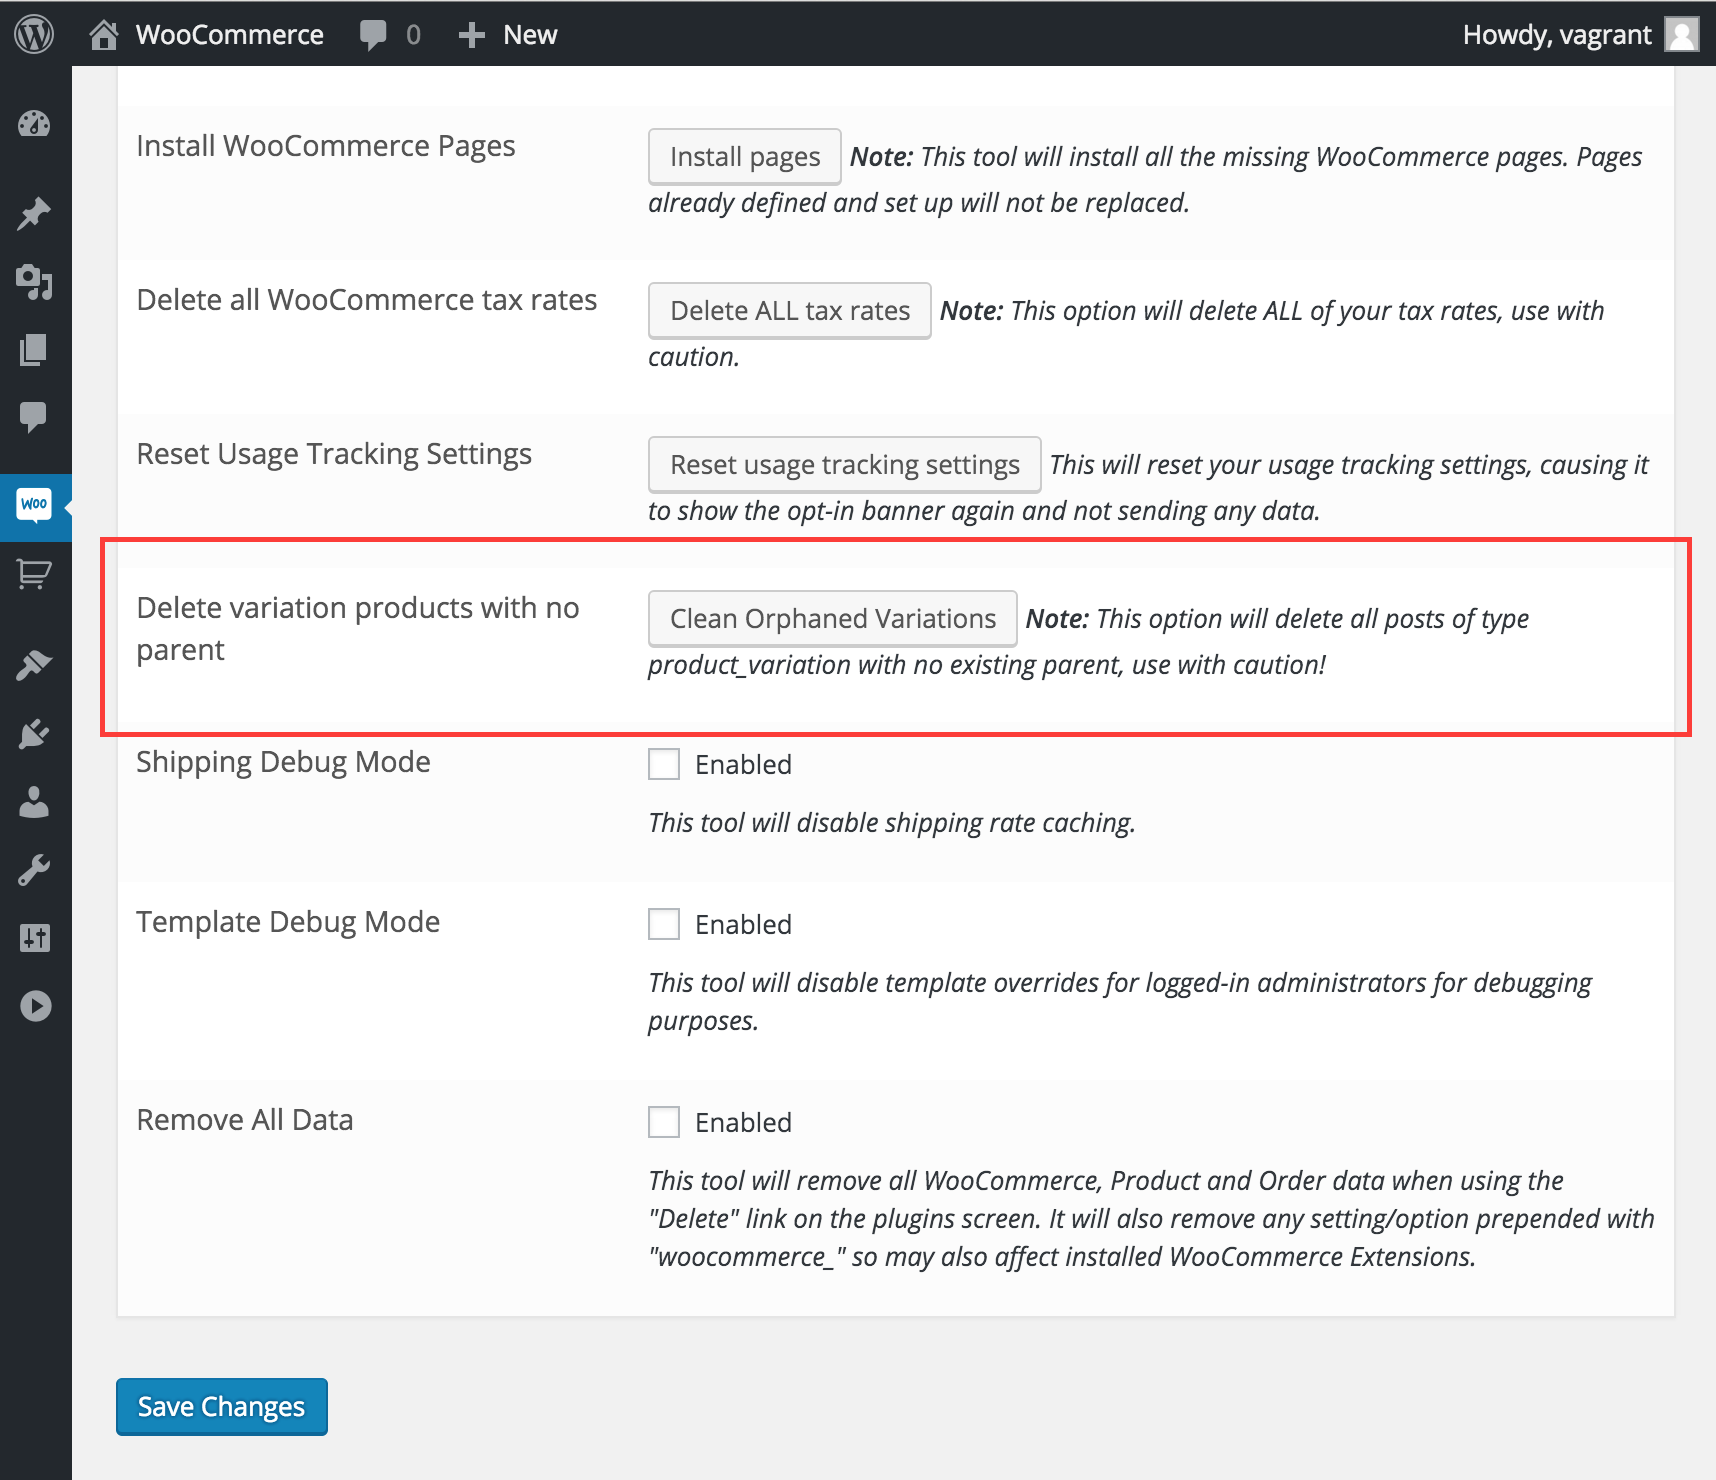The image size is (1716, 1480).
Task: Click the plus New icon in admin bar
Action: point(471,35)
